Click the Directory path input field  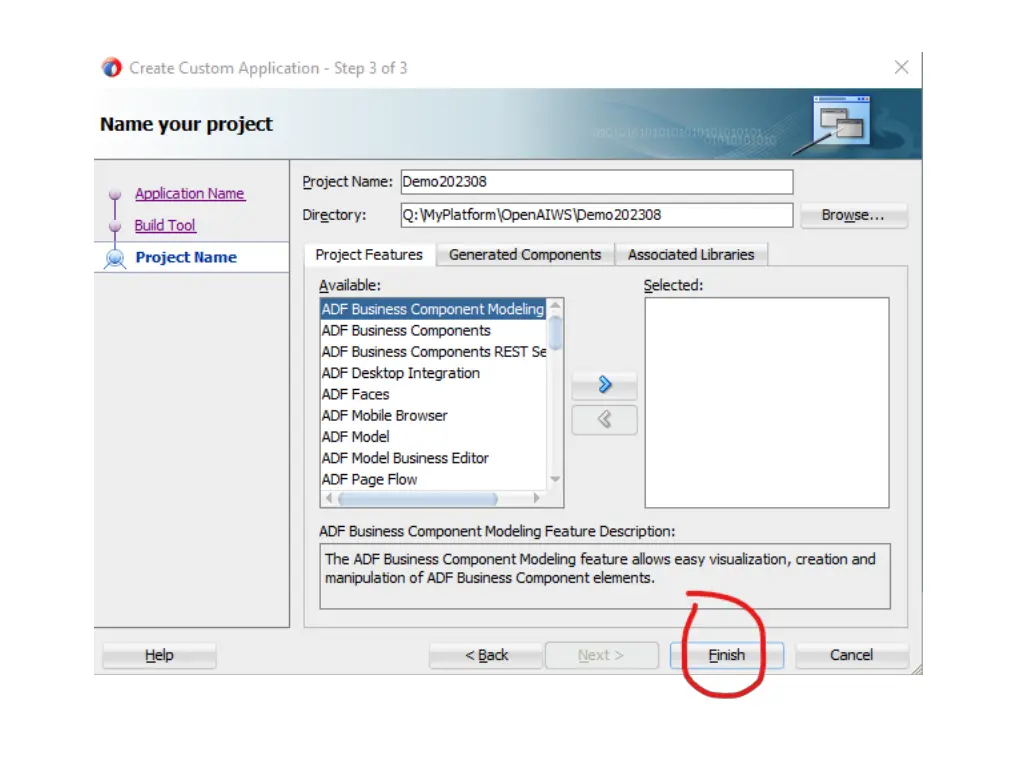595,215
